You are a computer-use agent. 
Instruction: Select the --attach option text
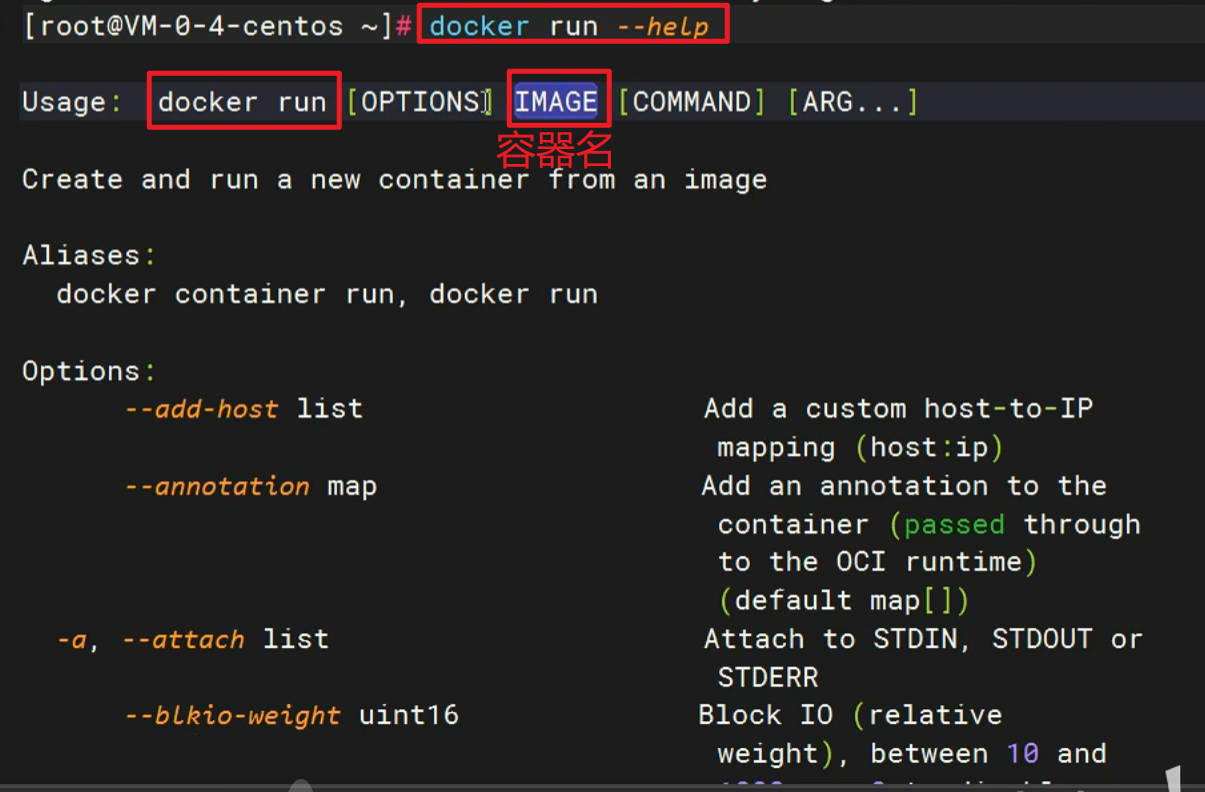pos(183,639)
